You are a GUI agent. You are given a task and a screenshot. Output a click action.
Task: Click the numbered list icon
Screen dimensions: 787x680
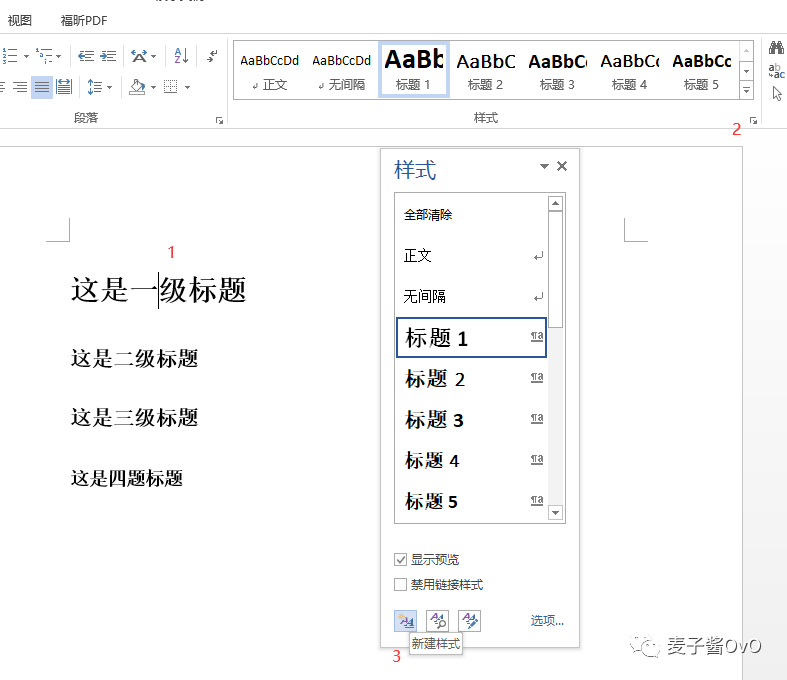pos(10,56)
